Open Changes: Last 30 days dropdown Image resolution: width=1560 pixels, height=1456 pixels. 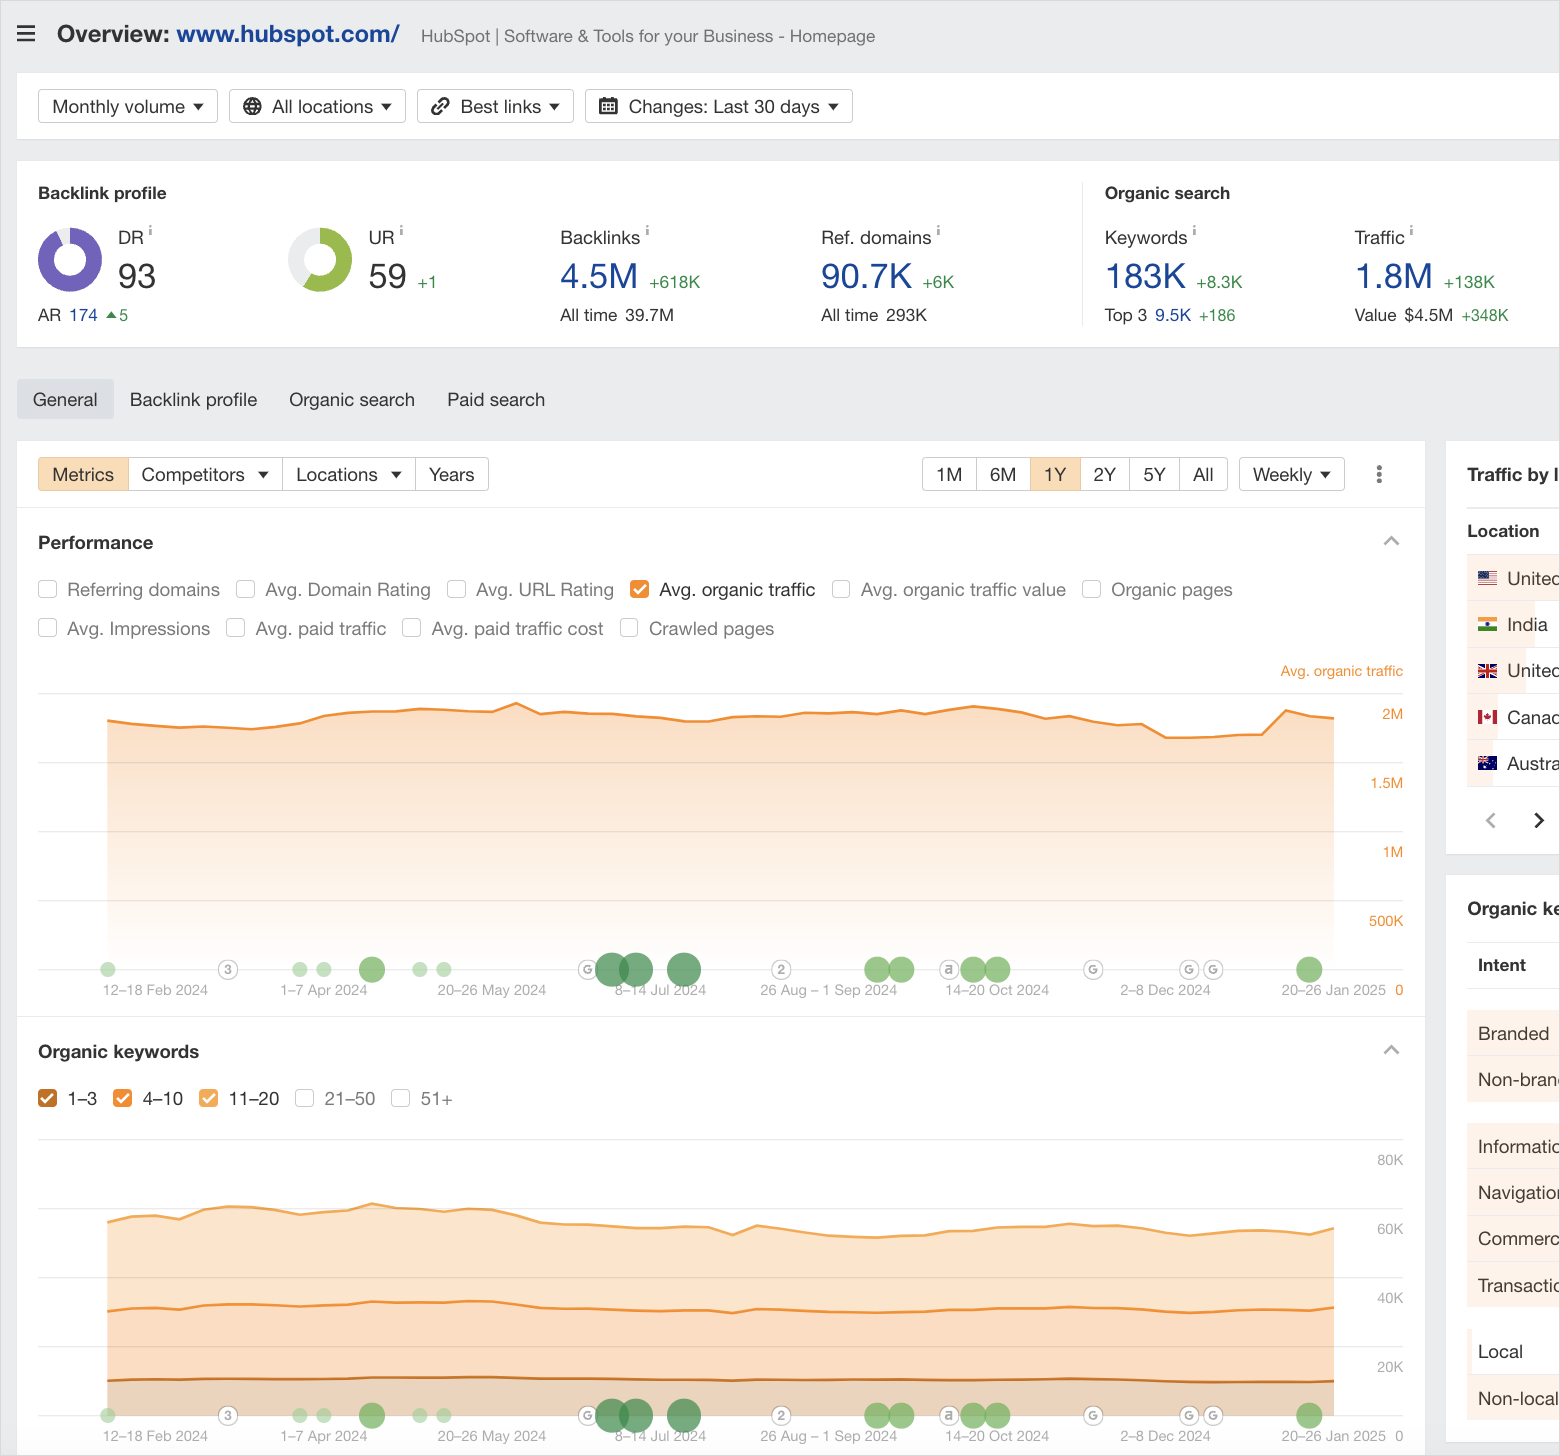point(719,106)
